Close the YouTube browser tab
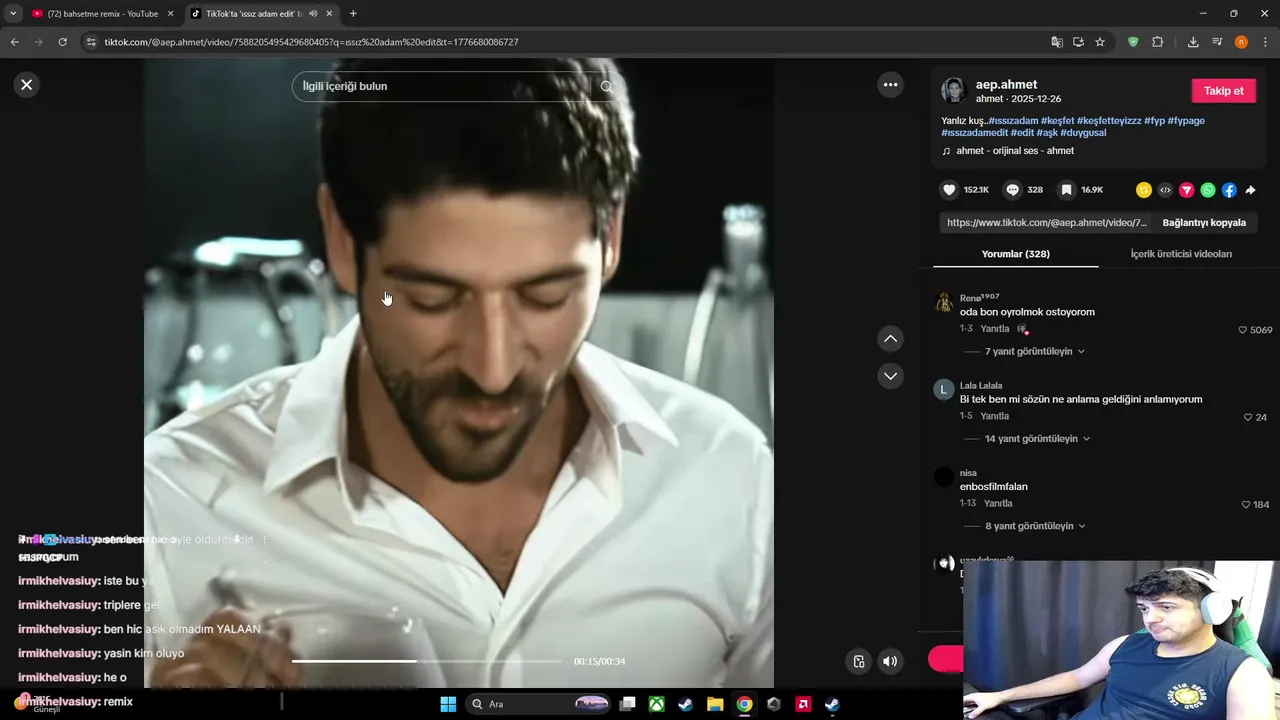 [x=170, y=14]
